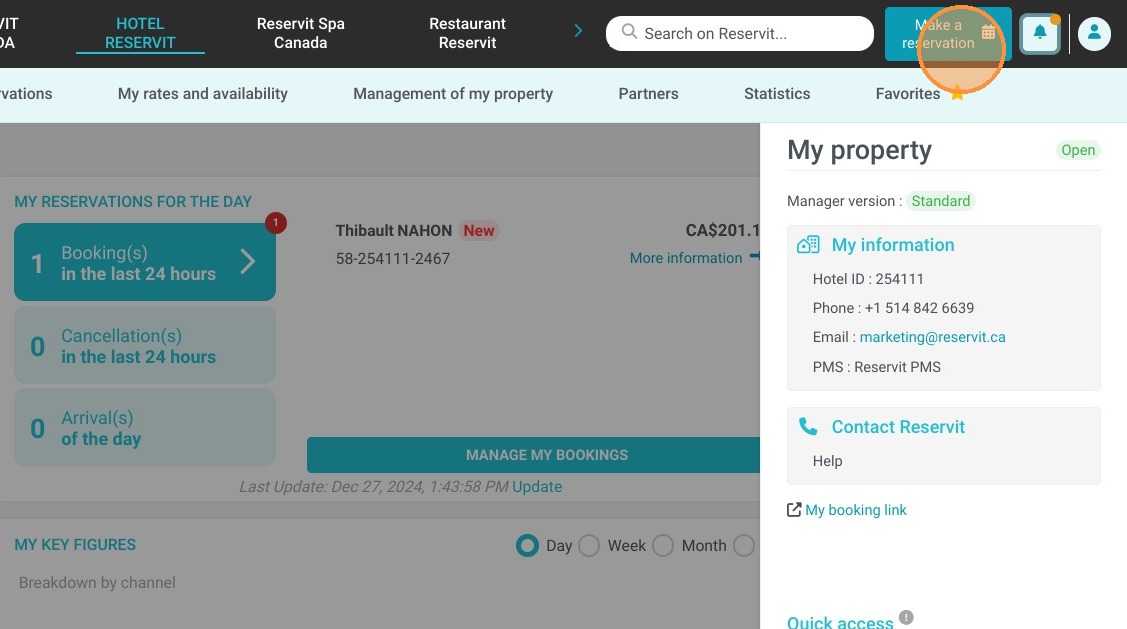This screenshot has width=1127, height=629.
Task: Select the Day radio button
Action: tap(527, 546)
